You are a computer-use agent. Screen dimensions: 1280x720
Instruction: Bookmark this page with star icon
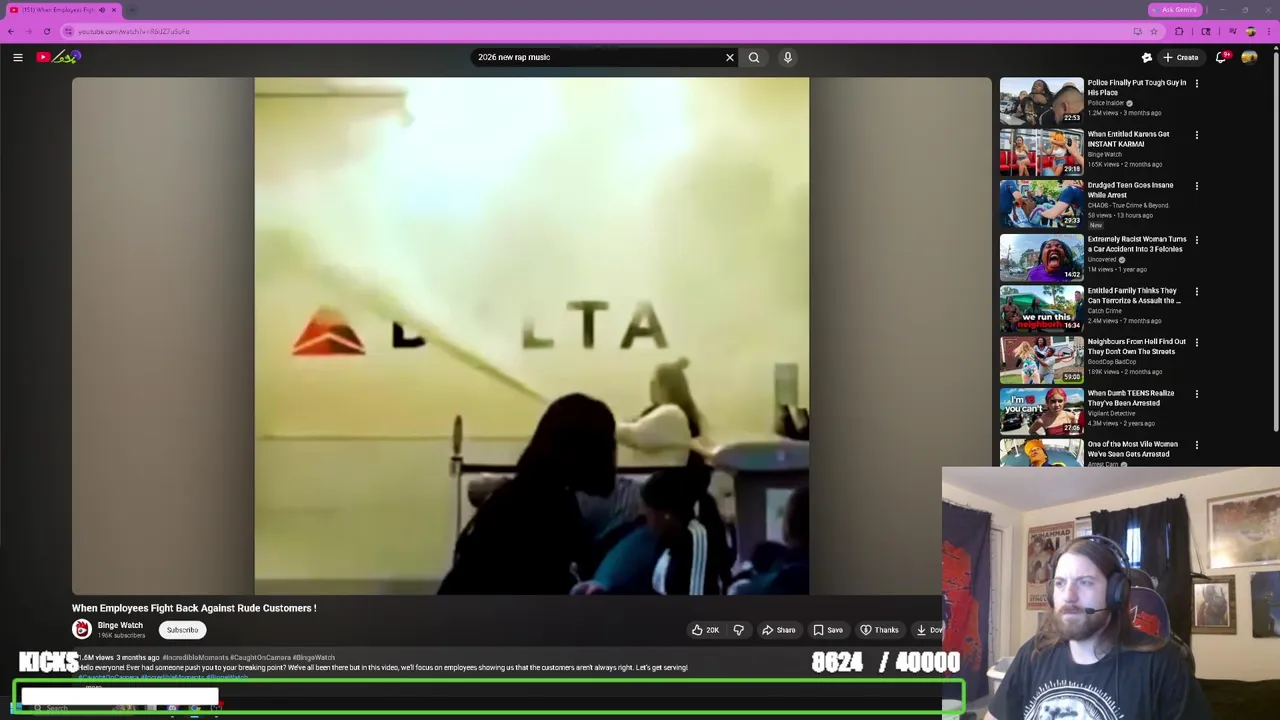[1154, 31]
